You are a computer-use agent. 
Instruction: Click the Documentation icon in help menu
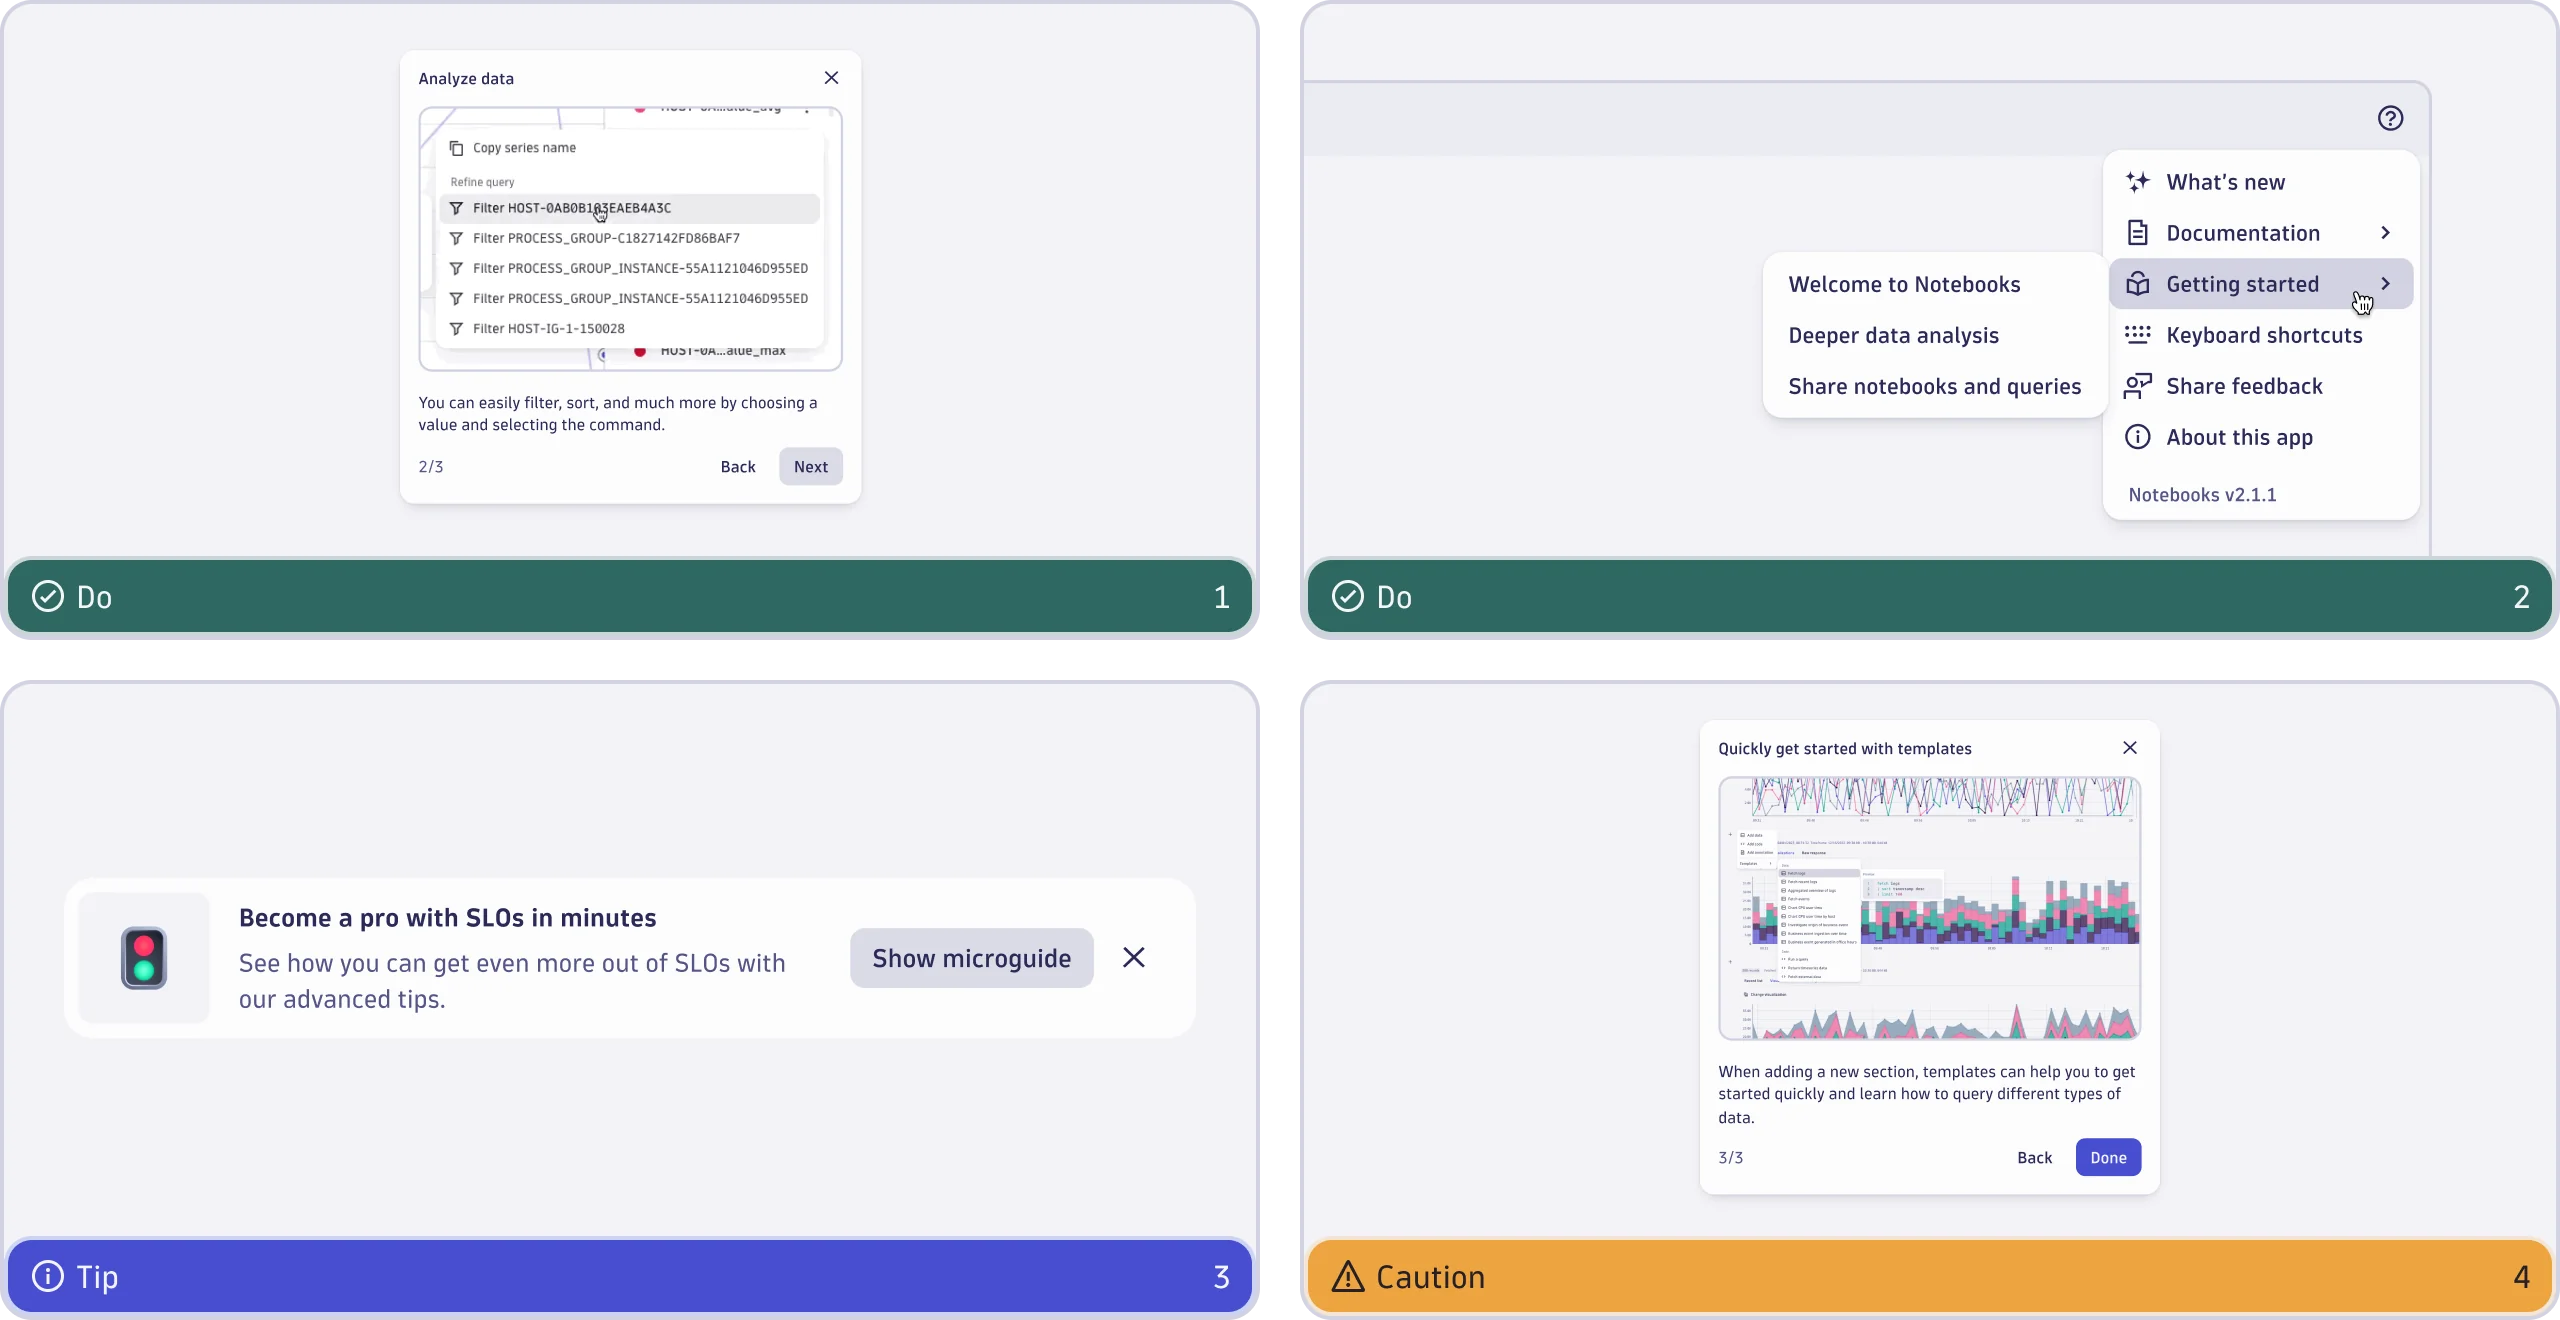click(x=2138, y=232)
